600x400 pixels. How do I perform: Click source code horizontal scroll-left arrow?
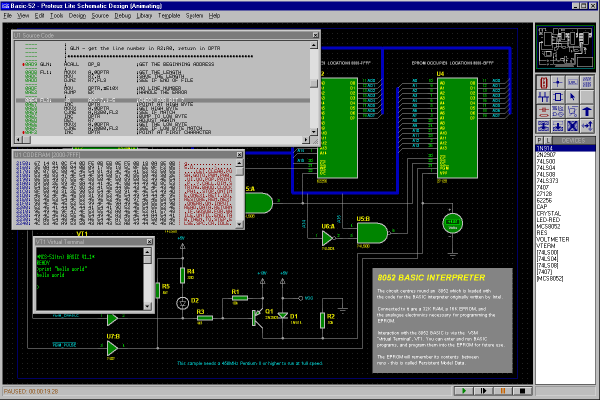[18, 140]
